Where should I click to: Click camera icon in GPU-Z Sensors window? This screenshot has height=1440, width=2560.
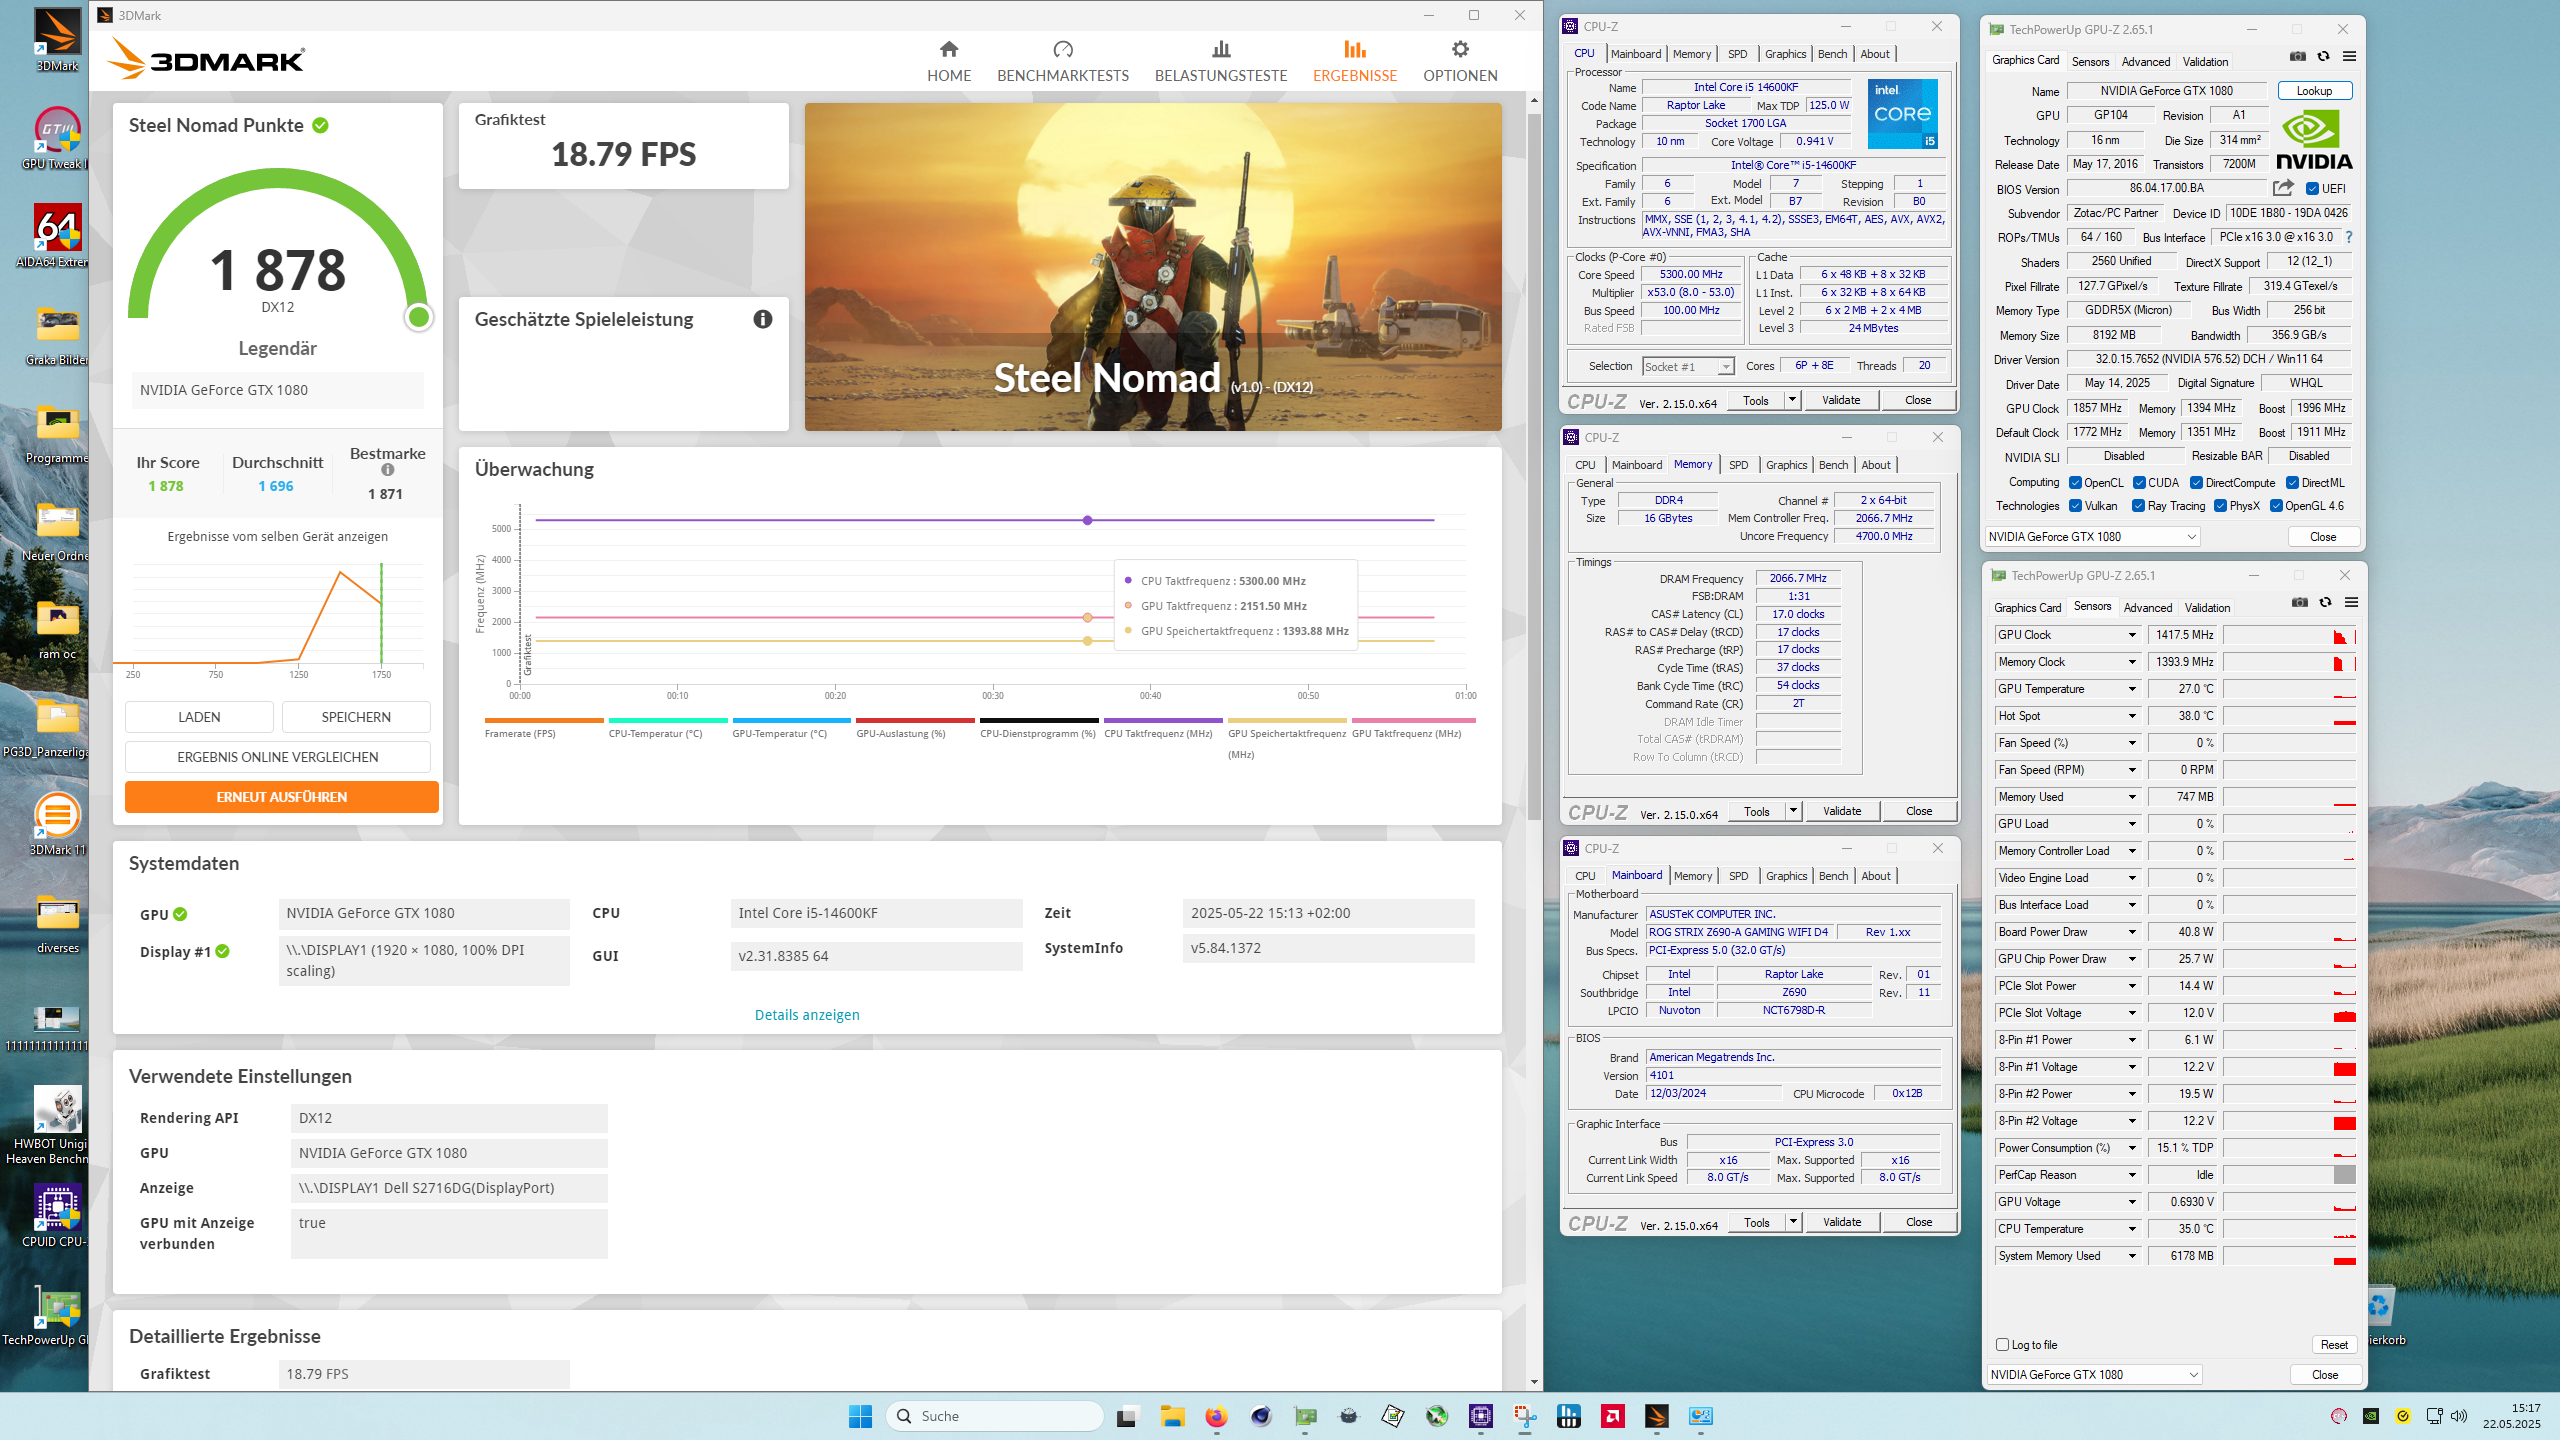pyautogui.click(x=2300, y=603)
